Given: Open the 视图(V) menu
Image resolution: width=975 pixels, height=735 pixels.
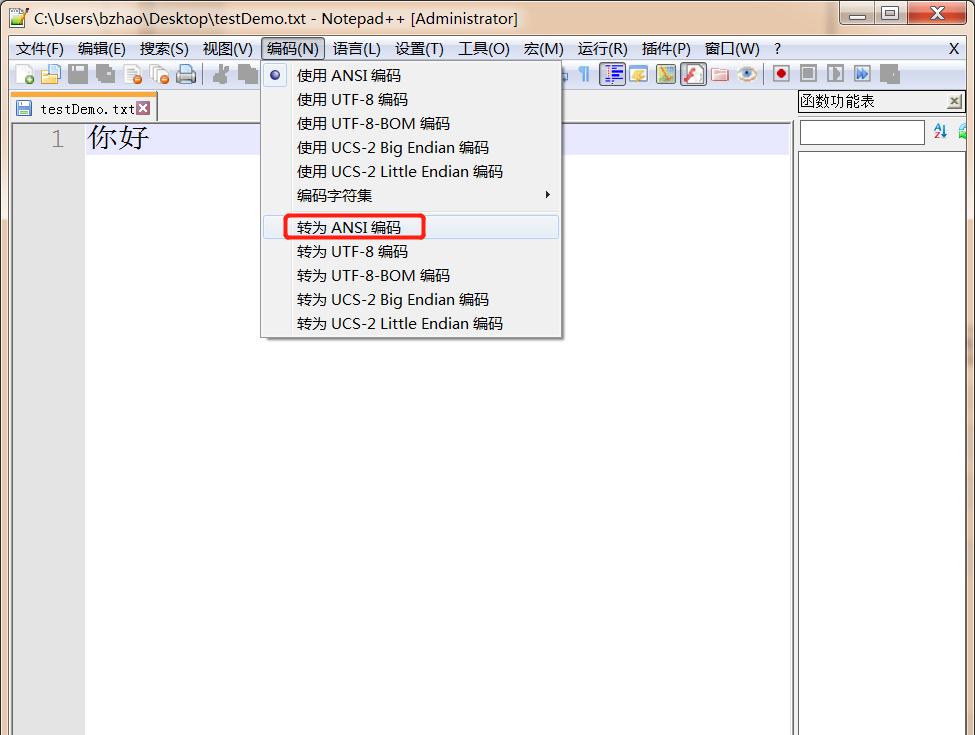Looking at the screenshot, I should click(x=228, y=49).
